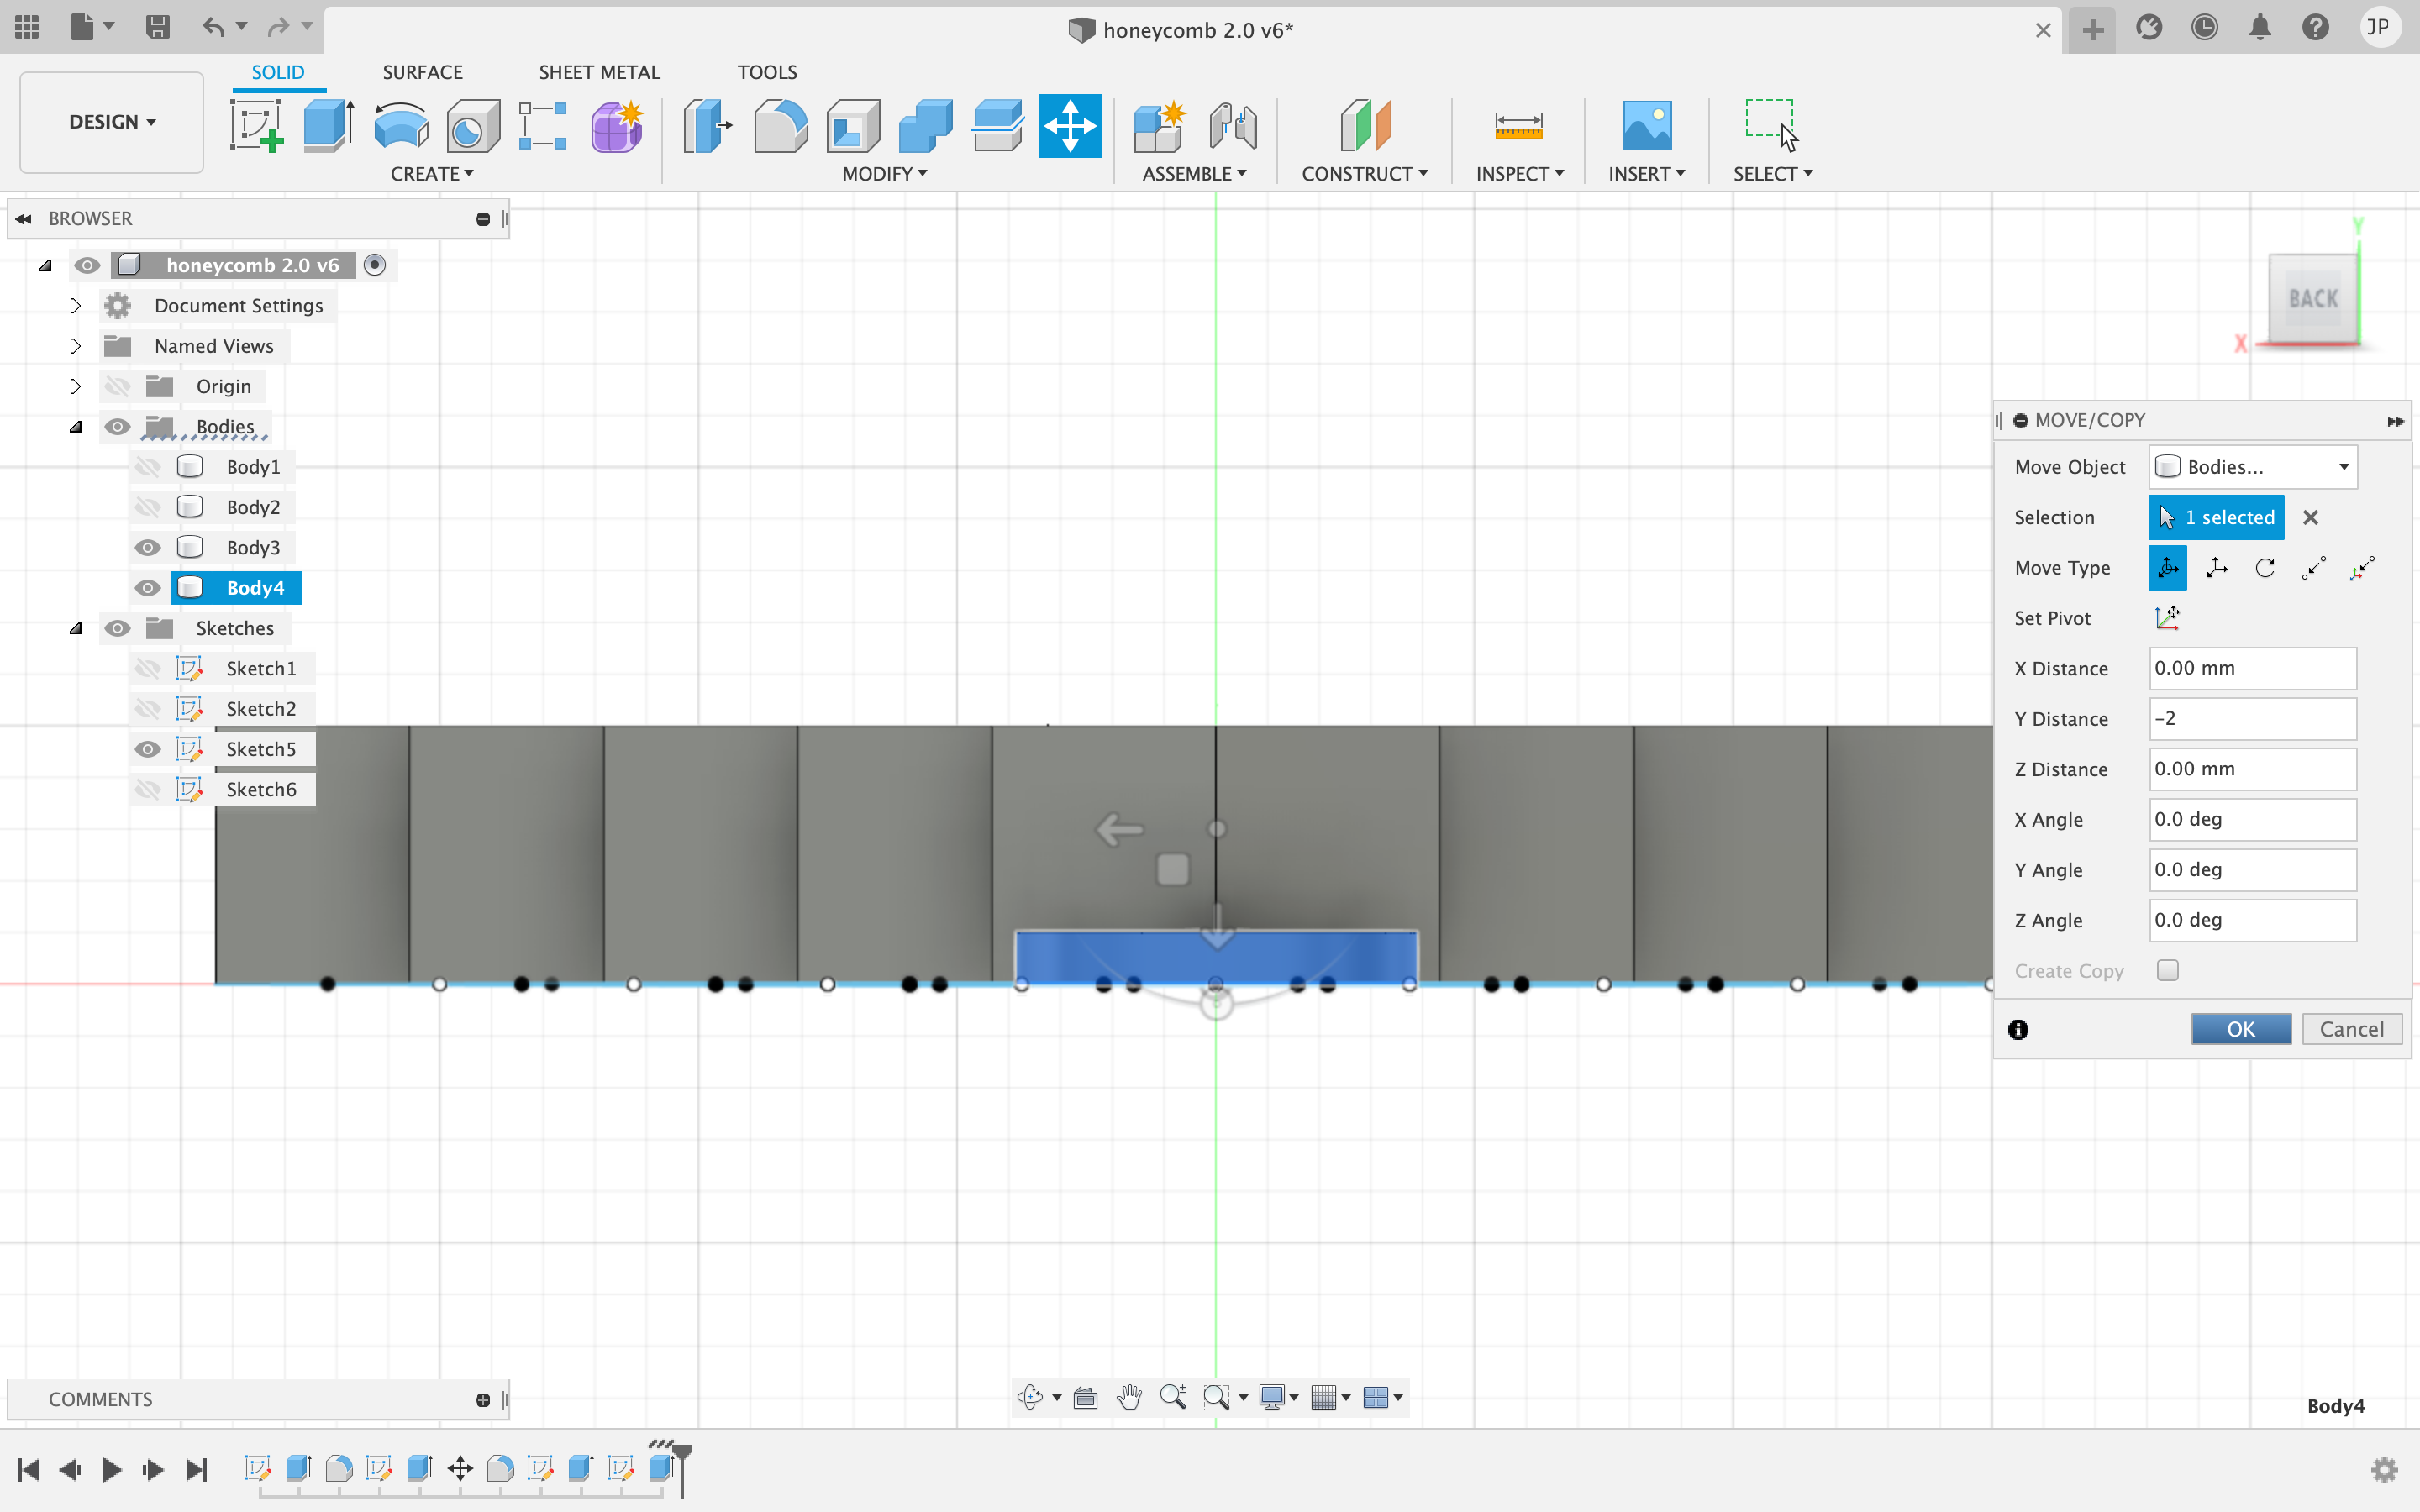Select the Pan hand tool

tap(1130, 1397)
